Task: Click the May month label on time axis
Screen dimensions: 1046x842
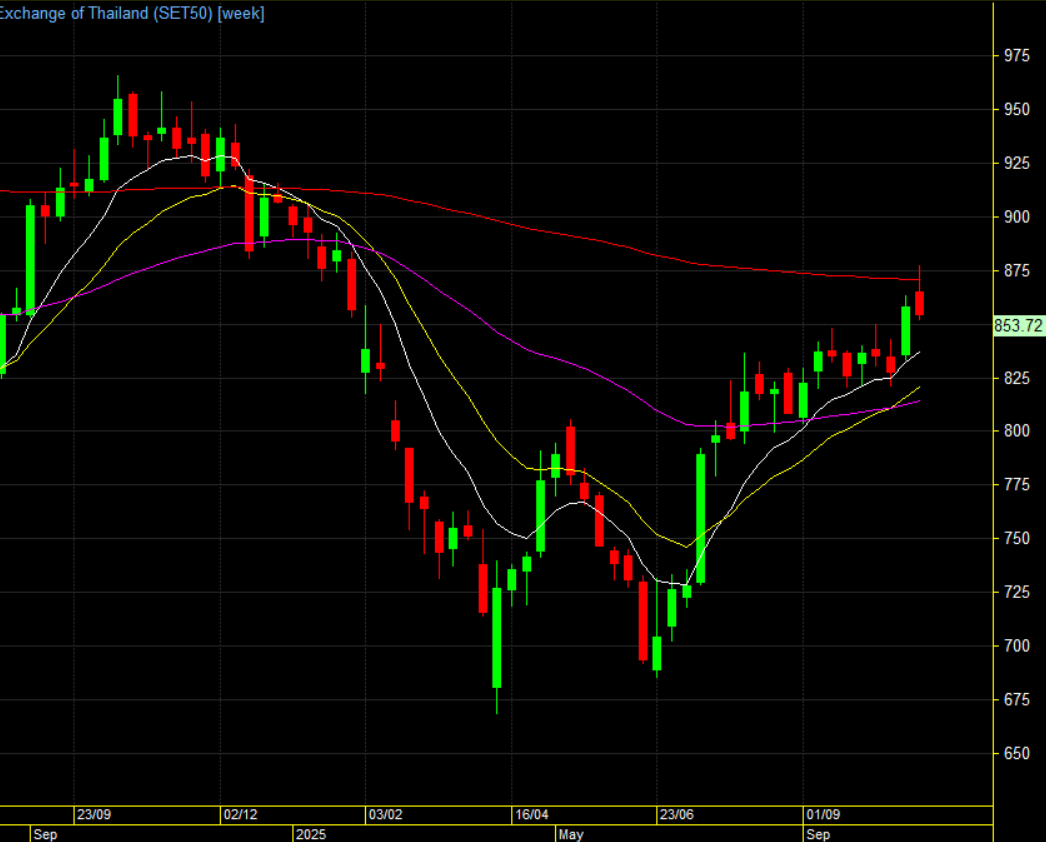Action: [x=571, y=835]
